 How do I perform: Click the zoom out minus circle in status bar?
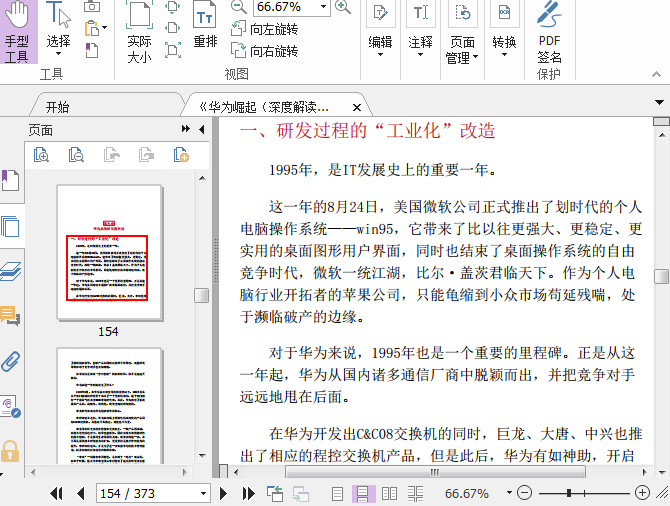524,493
